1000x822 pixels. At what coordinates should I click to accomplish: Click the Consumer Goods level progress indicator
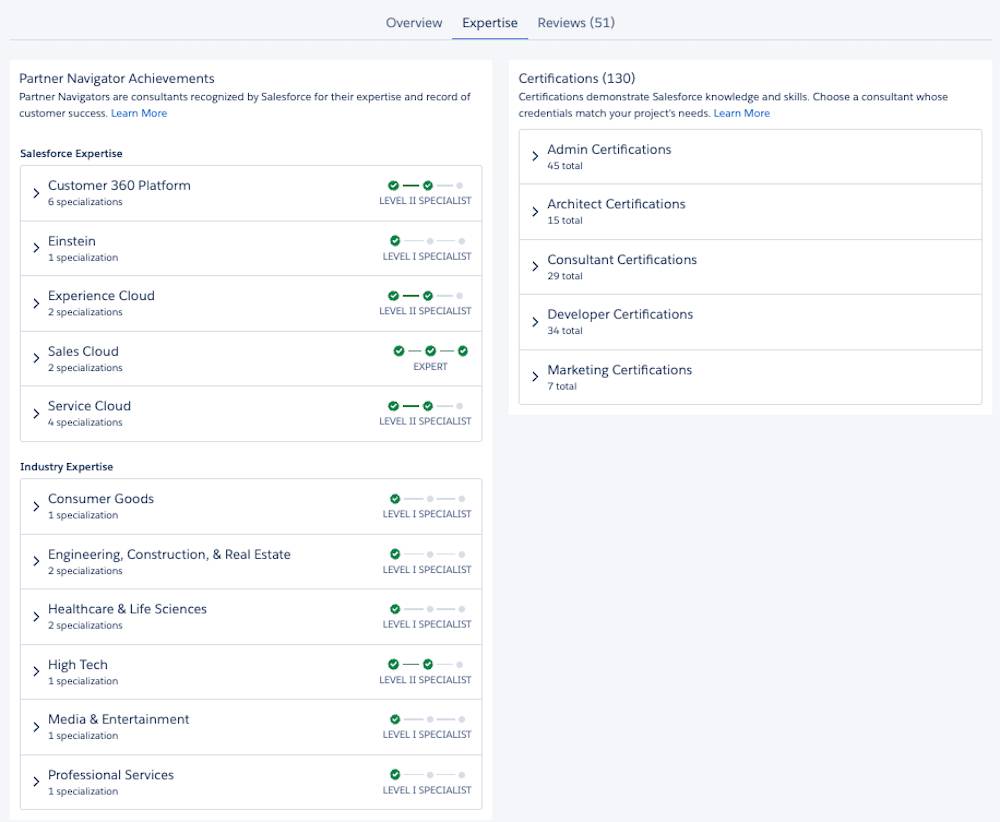(x=427, y=499)
